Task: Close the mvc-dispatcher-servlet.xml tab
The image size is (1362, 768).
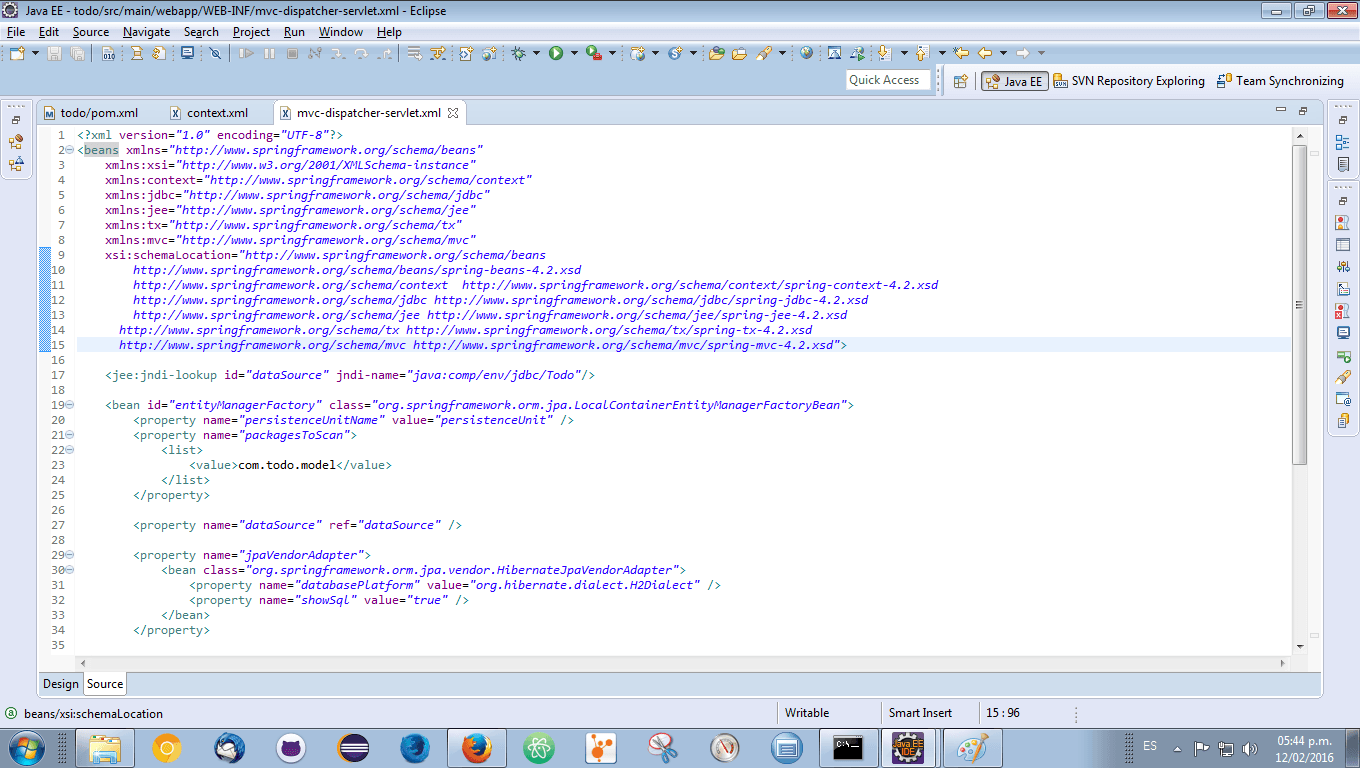Action: click(452, 113)
